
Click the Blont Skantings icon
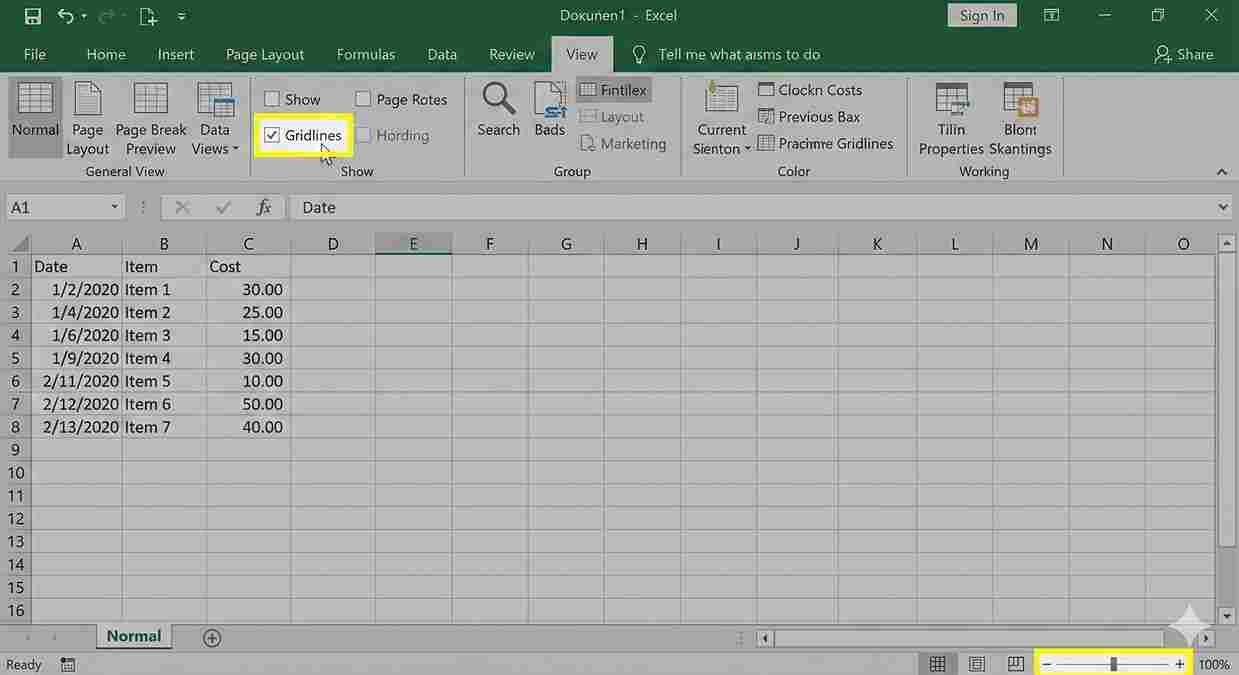(x=1020, y=101)
